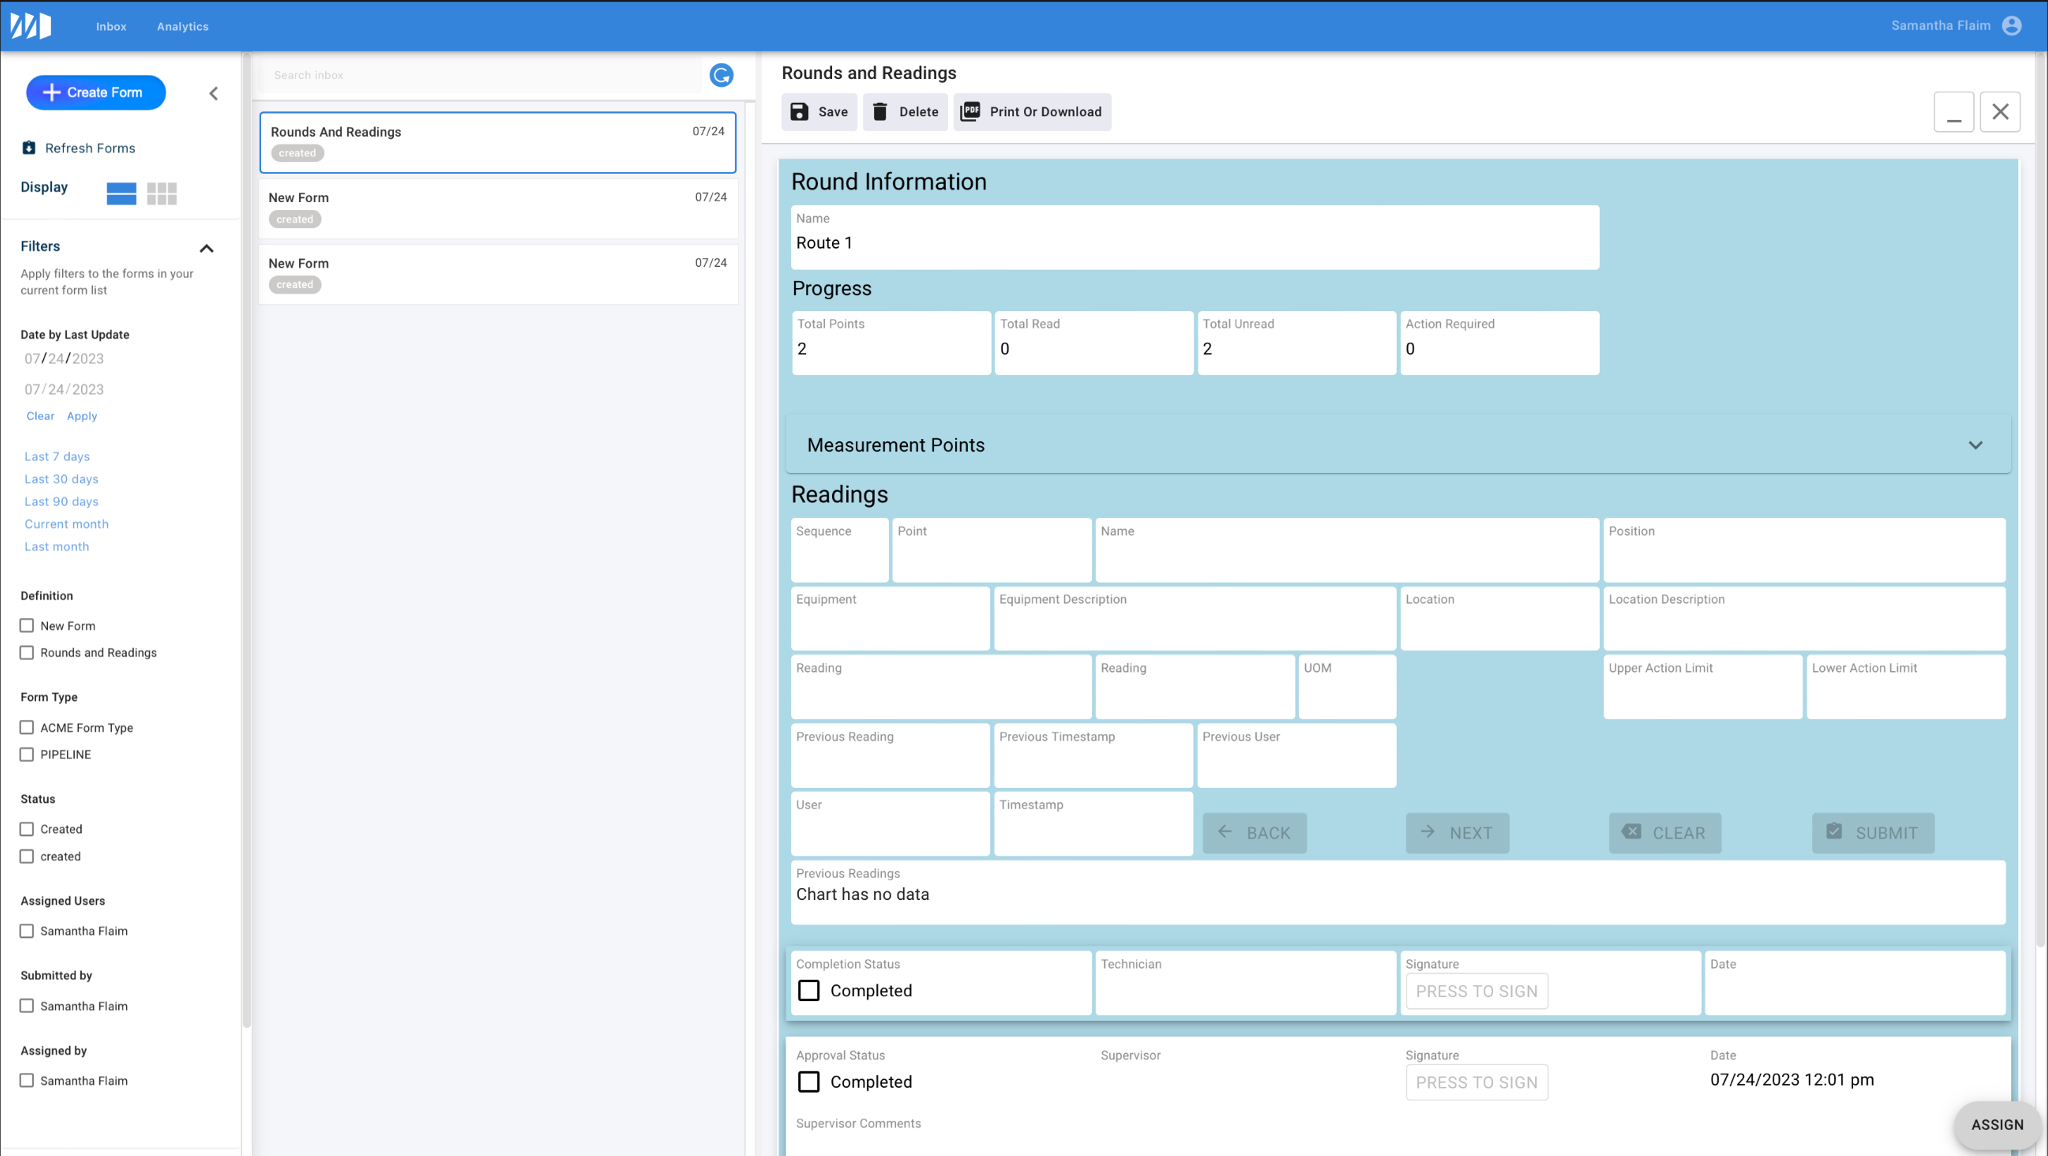Click the Delete trash icon
2048x1156 pixels.
[x=880, y=112]
